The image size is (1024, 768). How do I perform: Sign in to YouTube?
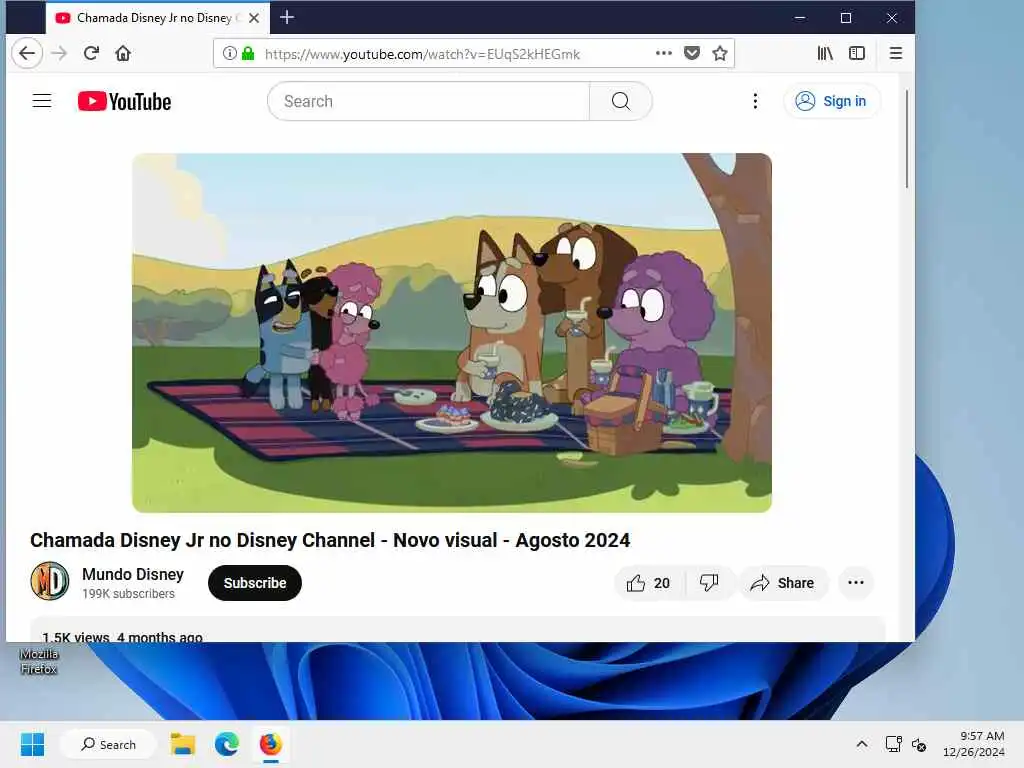click(832, 101)
